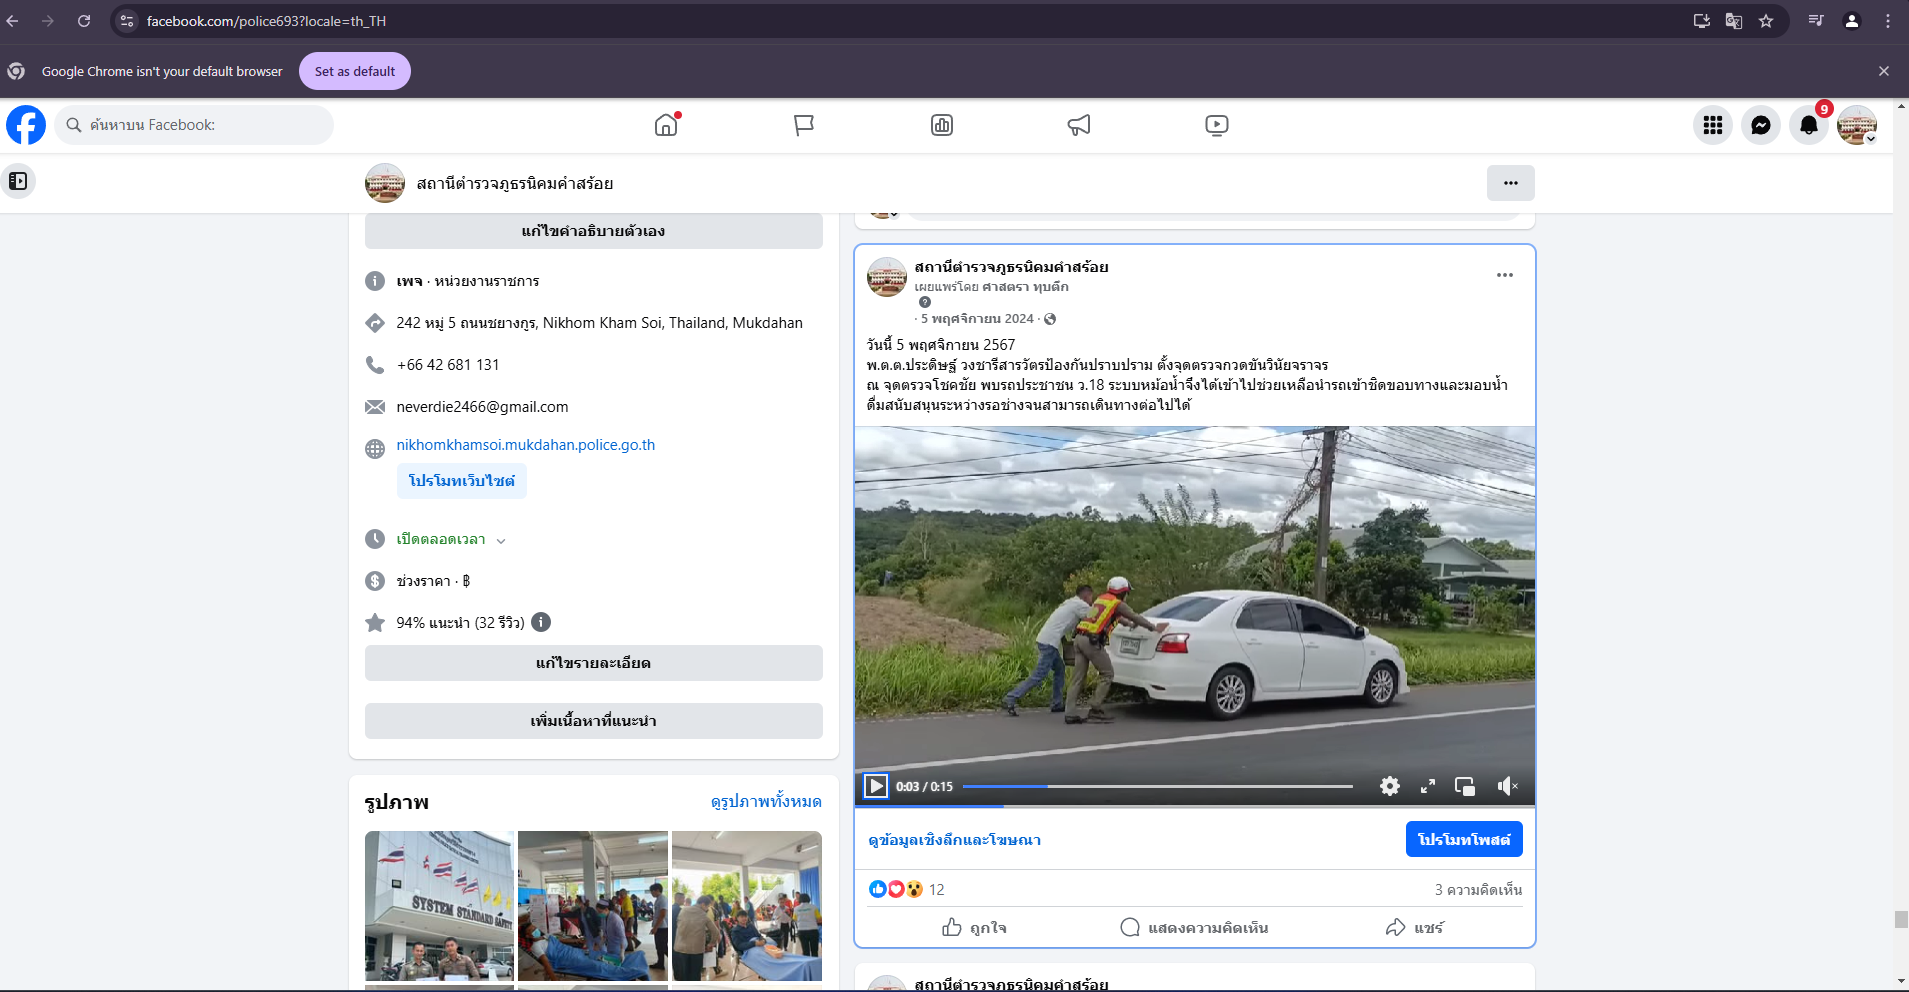Open the insights chart icon
The height and width of the screenshot is (992, 1909).
[941, 125]
